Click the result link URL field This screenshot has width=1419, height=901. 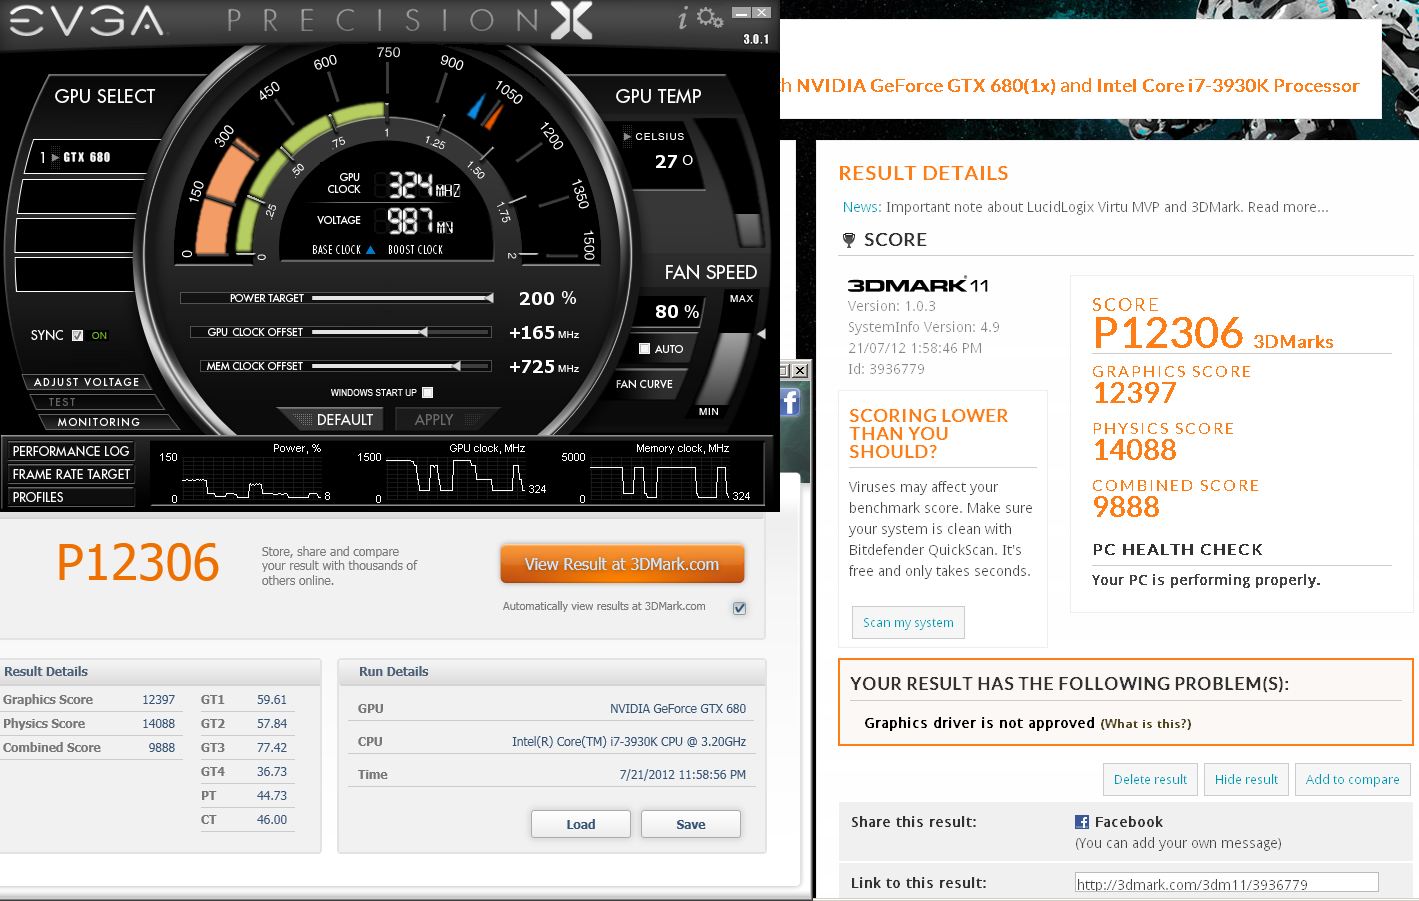coord(1226,883)
